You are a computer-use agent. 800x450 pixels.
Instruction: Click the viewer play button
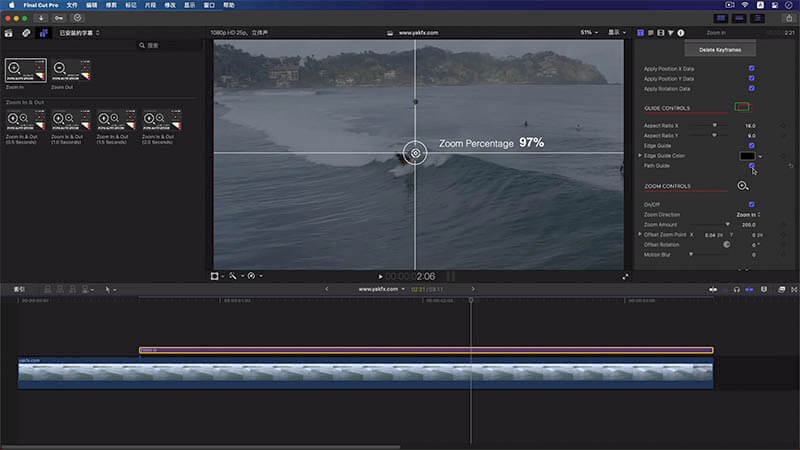click(380, 276)
